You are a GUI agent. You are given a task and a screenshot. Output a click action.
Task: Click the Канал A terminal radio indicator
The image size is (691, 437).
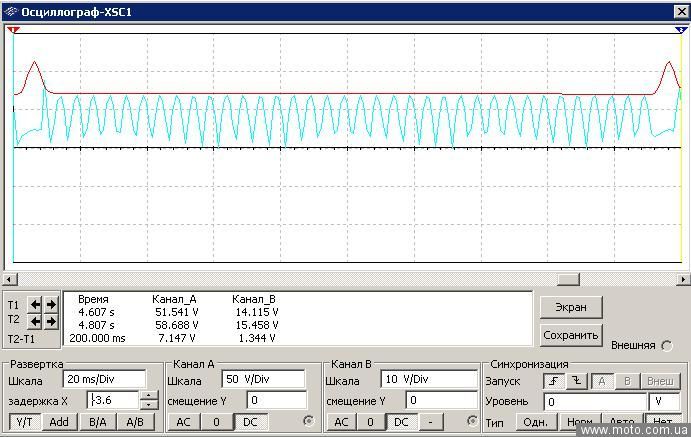[x=308, y=421]
